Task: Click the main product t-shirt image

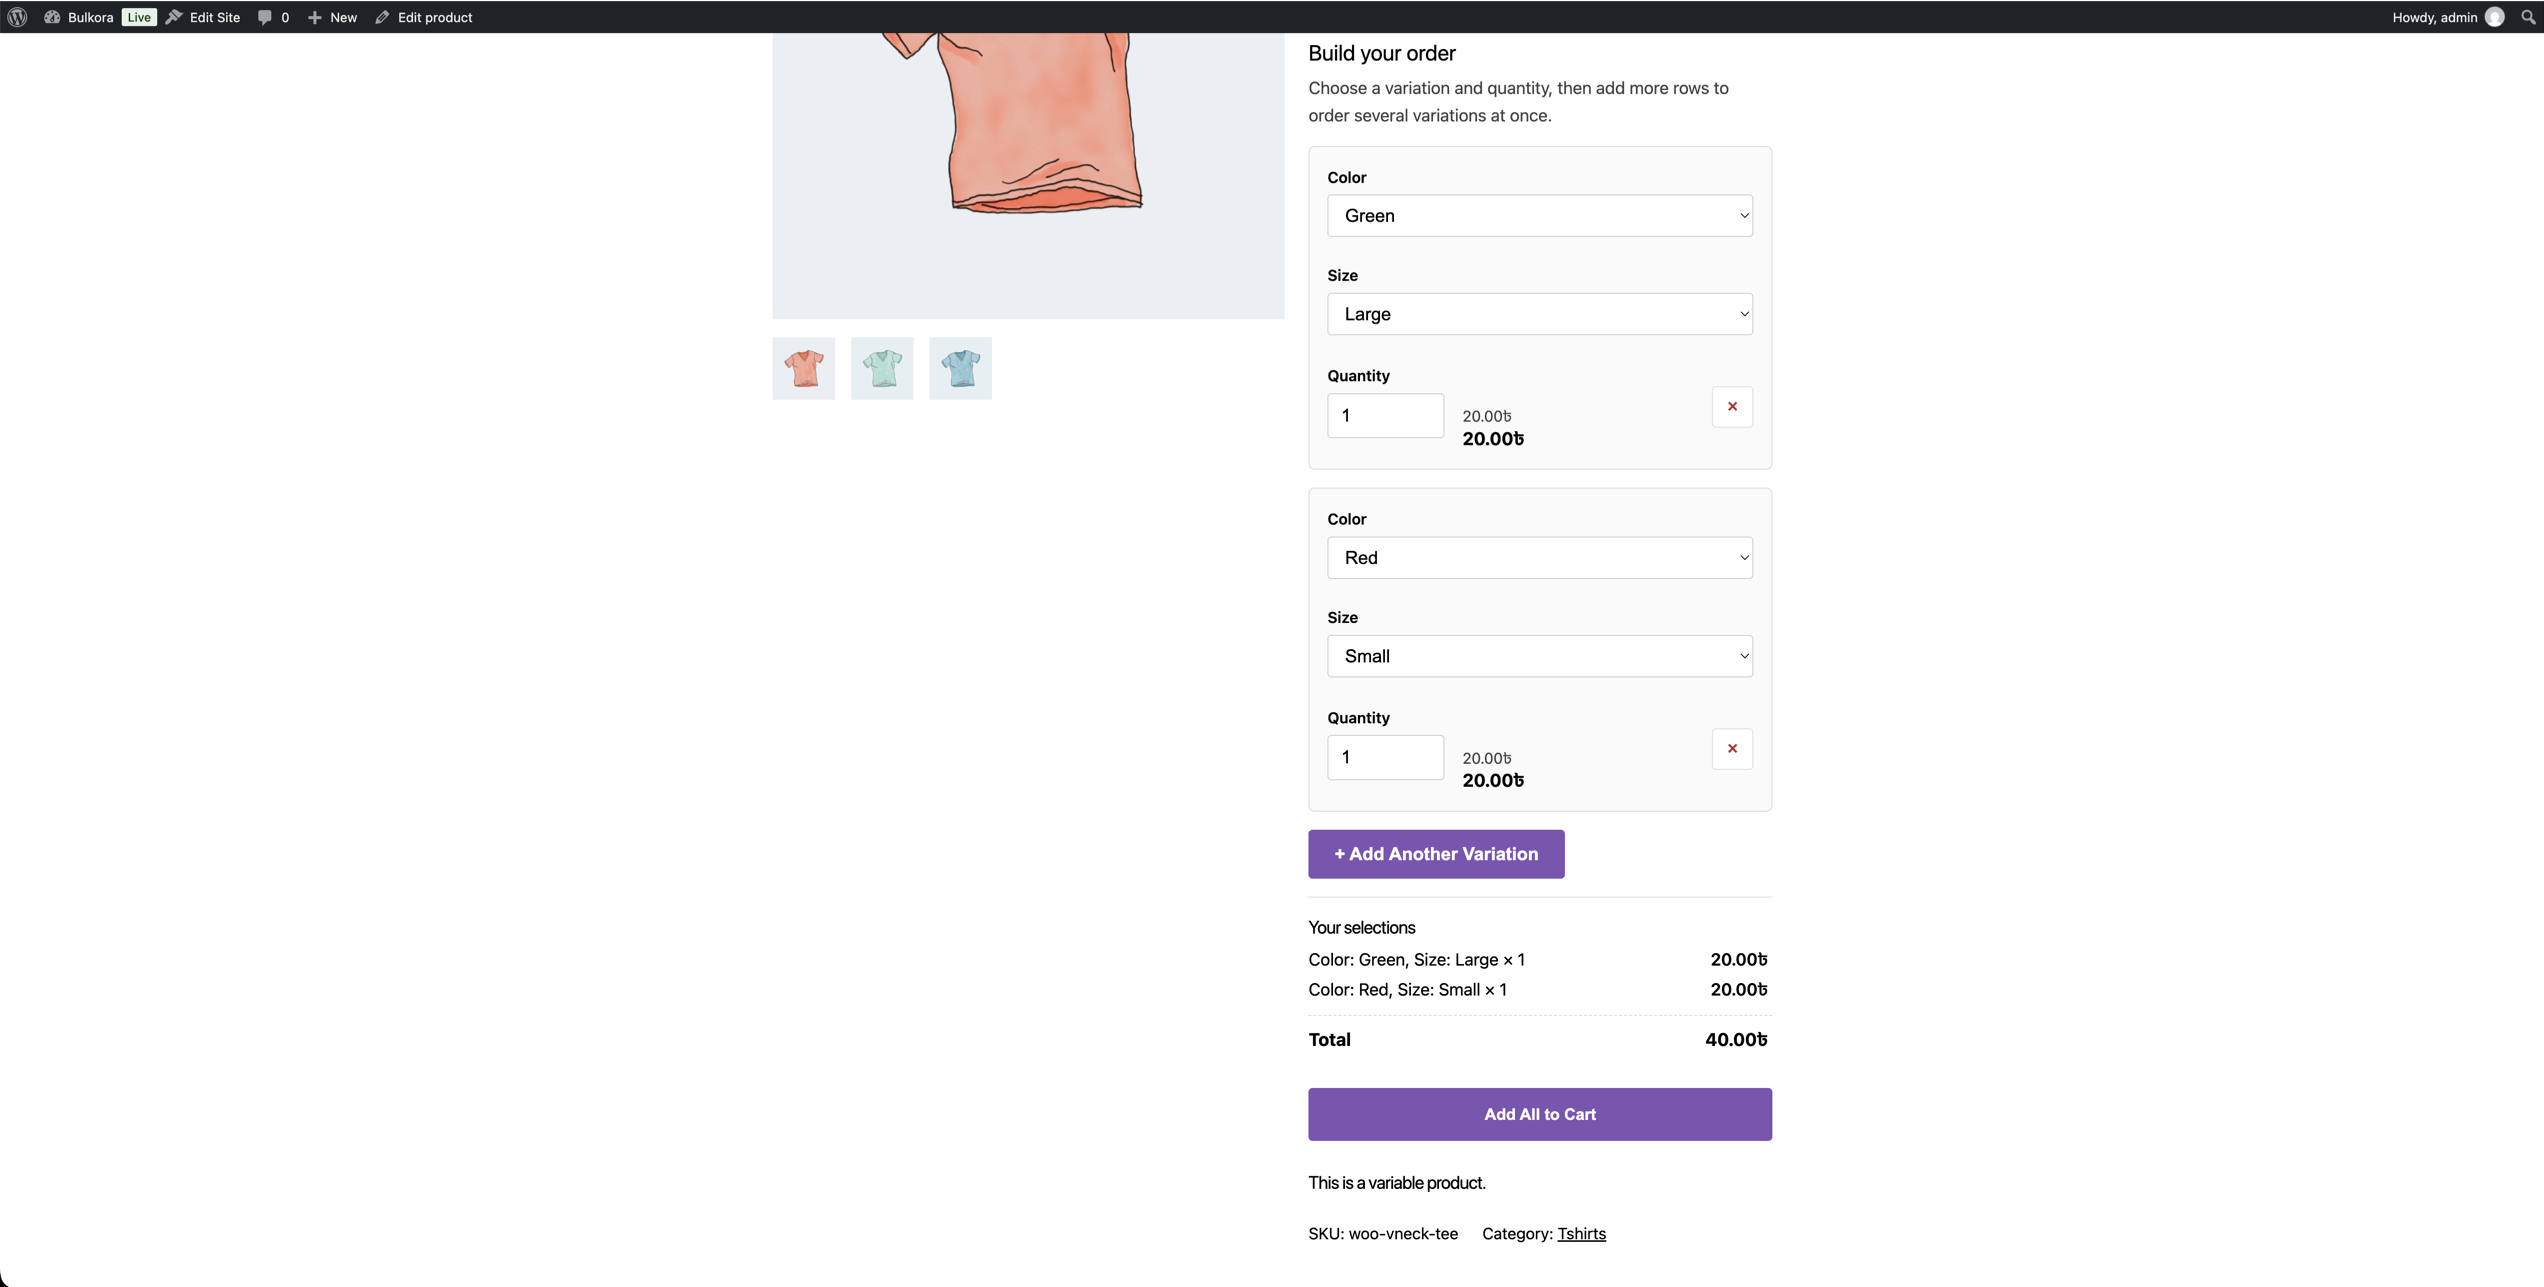Action: (1028, 176)
